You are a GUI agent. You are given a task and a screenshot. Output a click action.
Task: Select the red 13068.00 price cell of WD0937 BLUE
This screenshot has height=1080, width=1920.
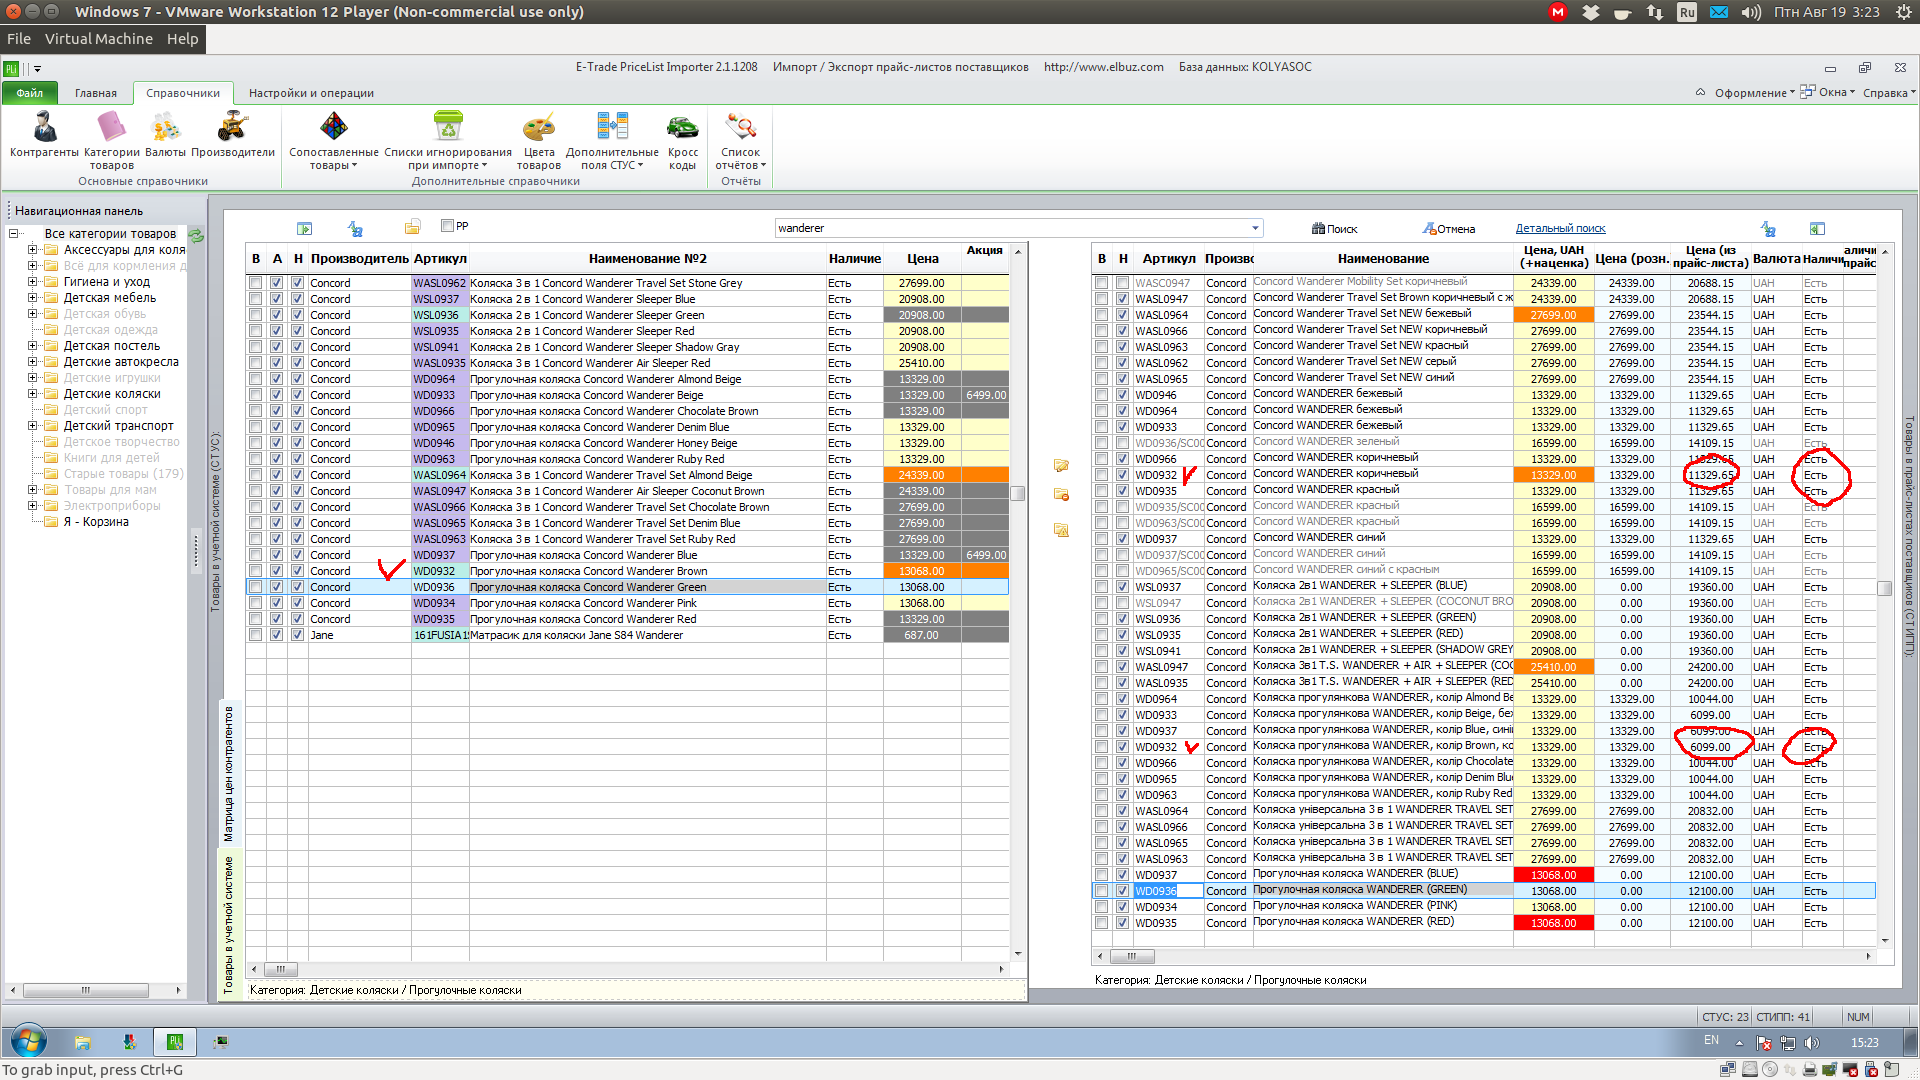(x=1553, y=875)
